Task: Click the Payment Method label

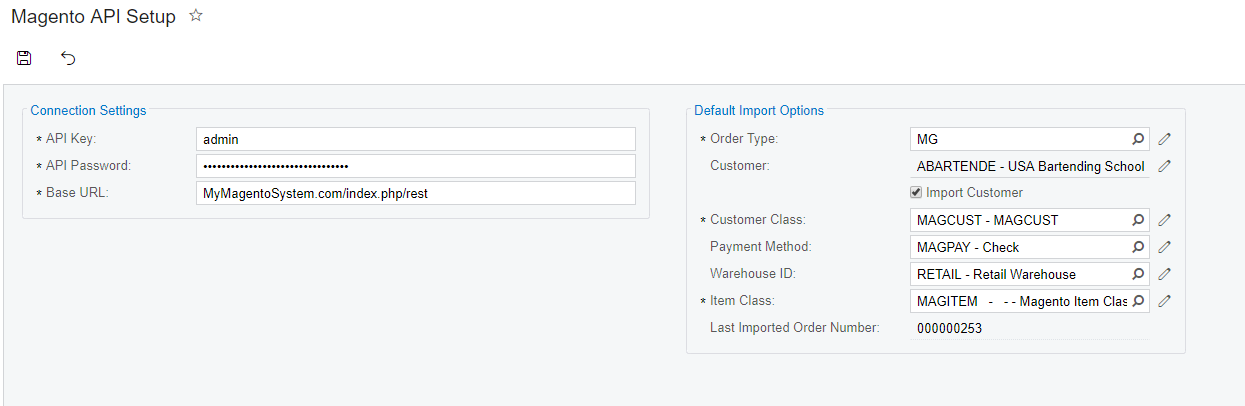Action: (761, 247)
